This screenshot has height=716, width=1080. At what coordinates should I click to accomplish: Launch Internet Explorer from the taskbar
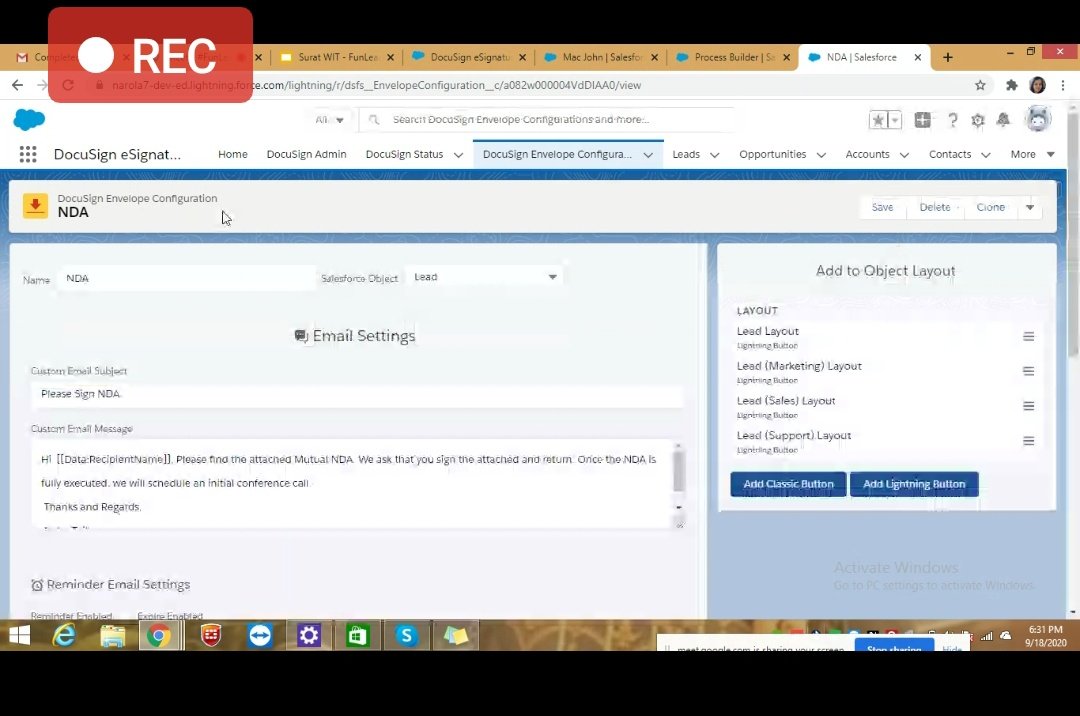coord(64,635)
